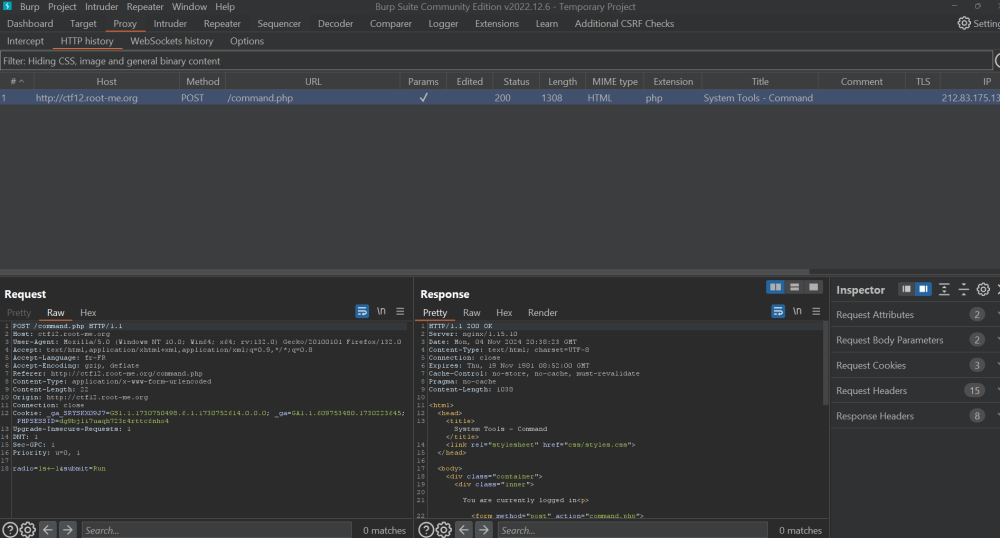1000x538 pixels.
Task: Open the Proxy Options sub-tab
Action: [x=247, y=41]
